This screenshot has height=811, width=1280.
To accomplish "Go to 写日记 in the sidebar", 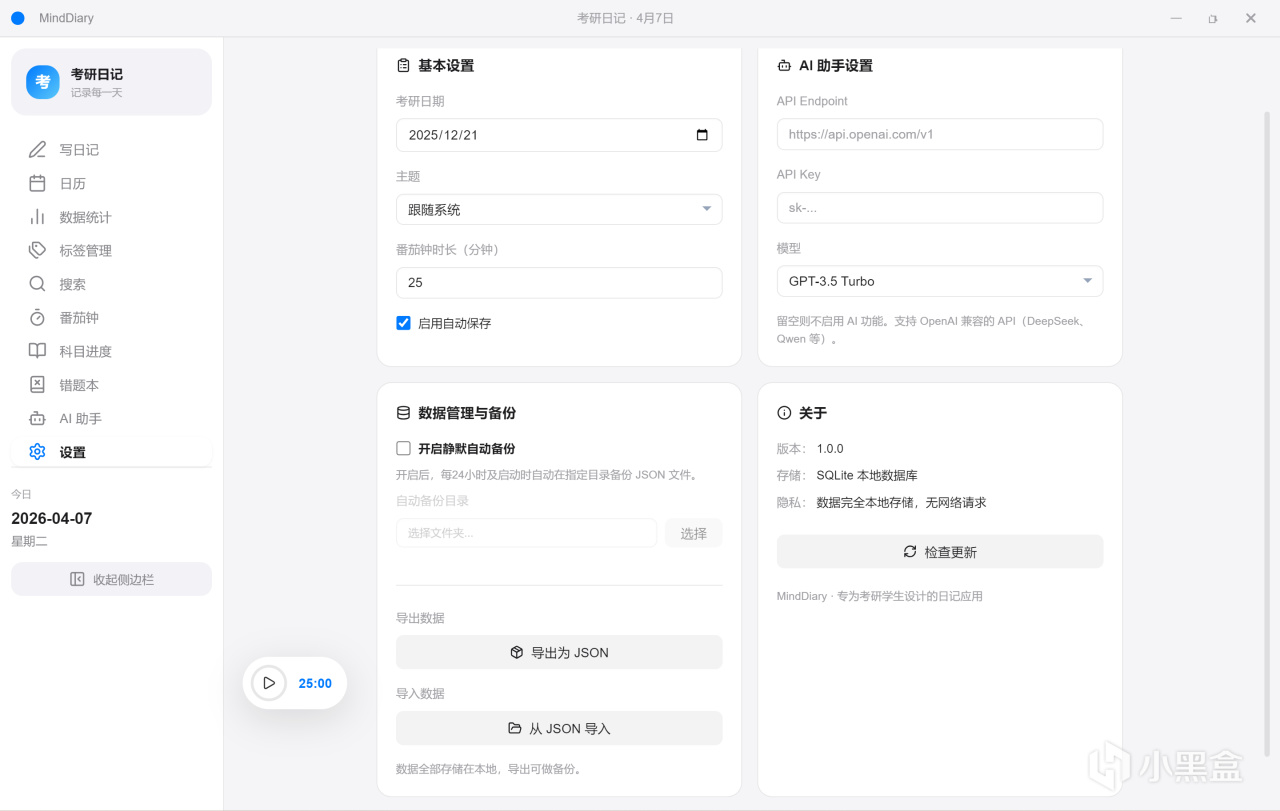I will pyautogui.click(x=111, y=150).
